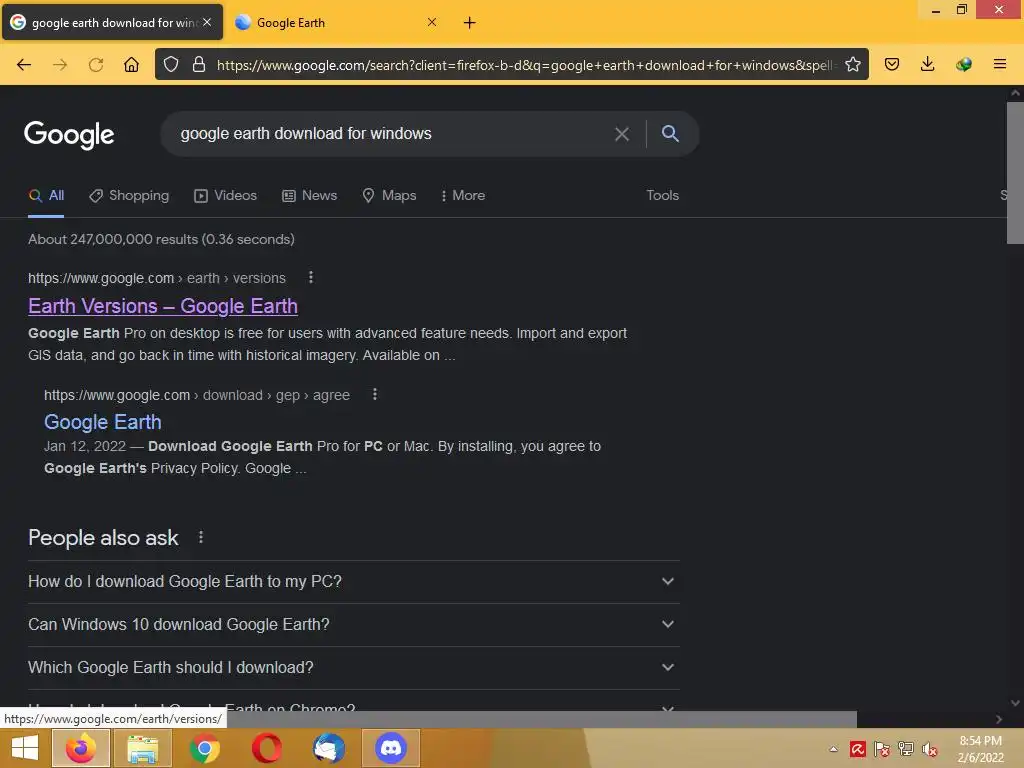Close the Google Earth tab

[x=432, y=22]
